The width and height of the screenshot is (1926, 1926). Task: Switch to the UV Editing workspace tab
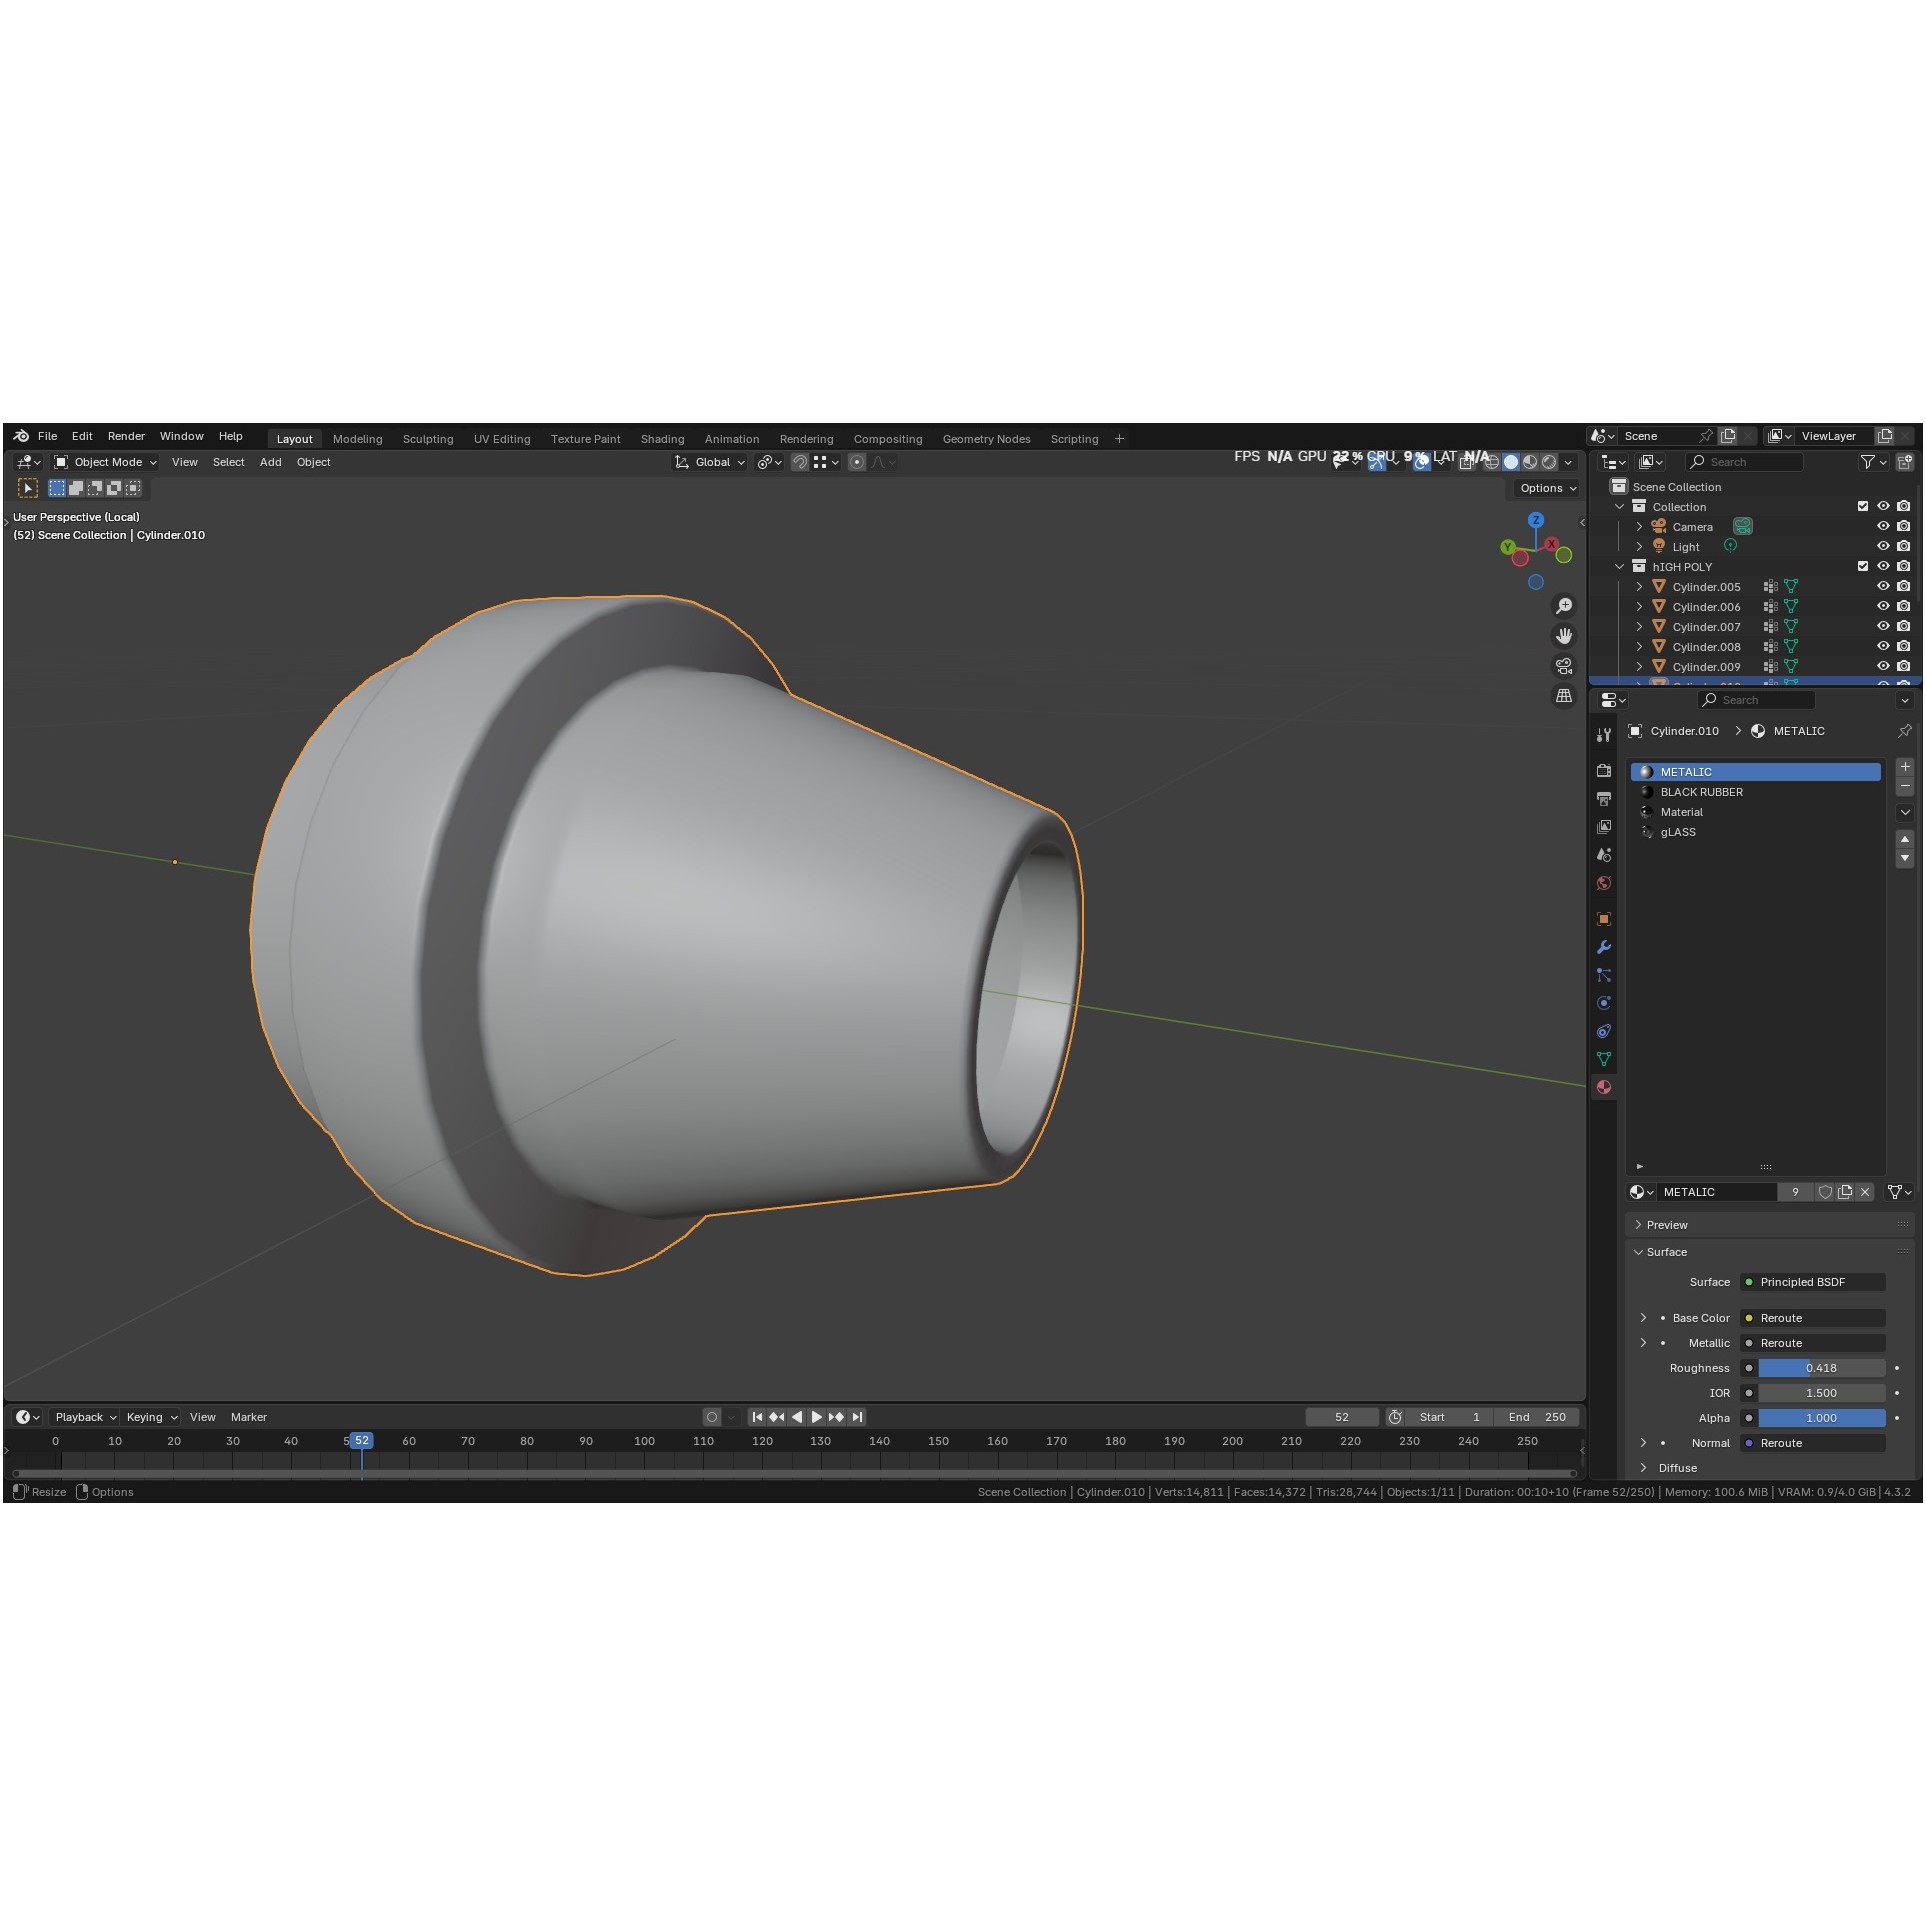click(502, 439)
